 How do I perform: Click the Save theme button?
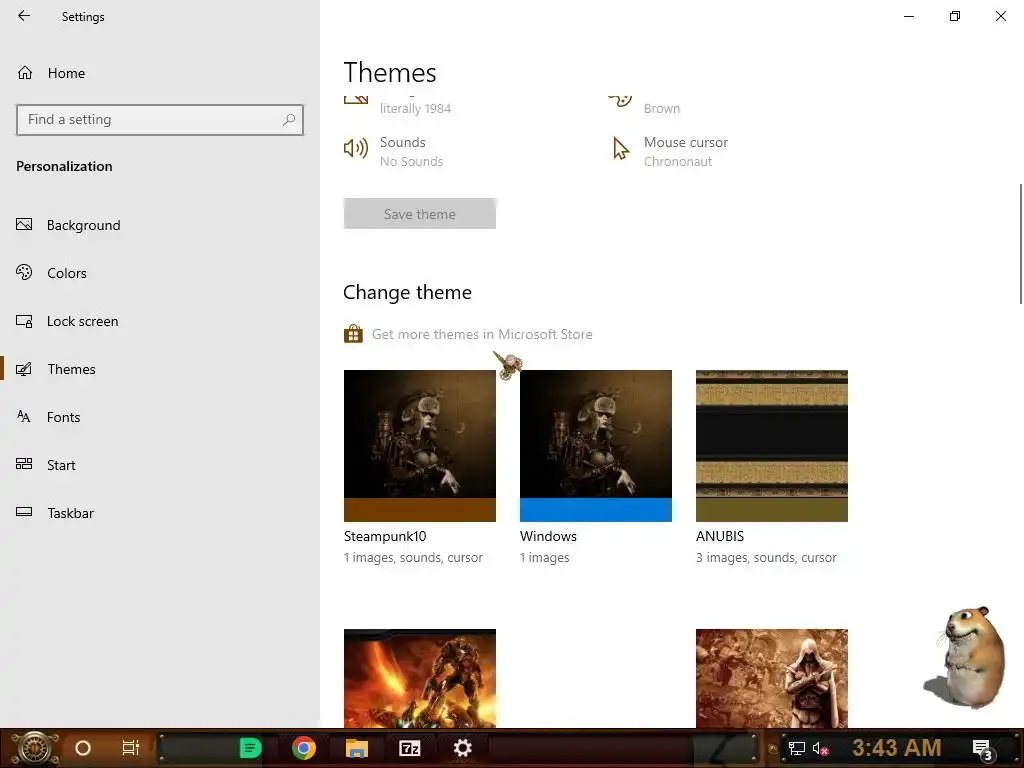pos(420,214)
